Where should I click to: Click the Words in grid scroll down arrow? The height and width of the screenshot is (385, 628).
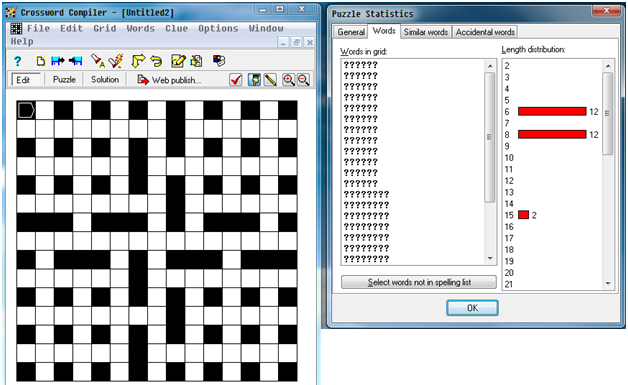pos(490,259)
